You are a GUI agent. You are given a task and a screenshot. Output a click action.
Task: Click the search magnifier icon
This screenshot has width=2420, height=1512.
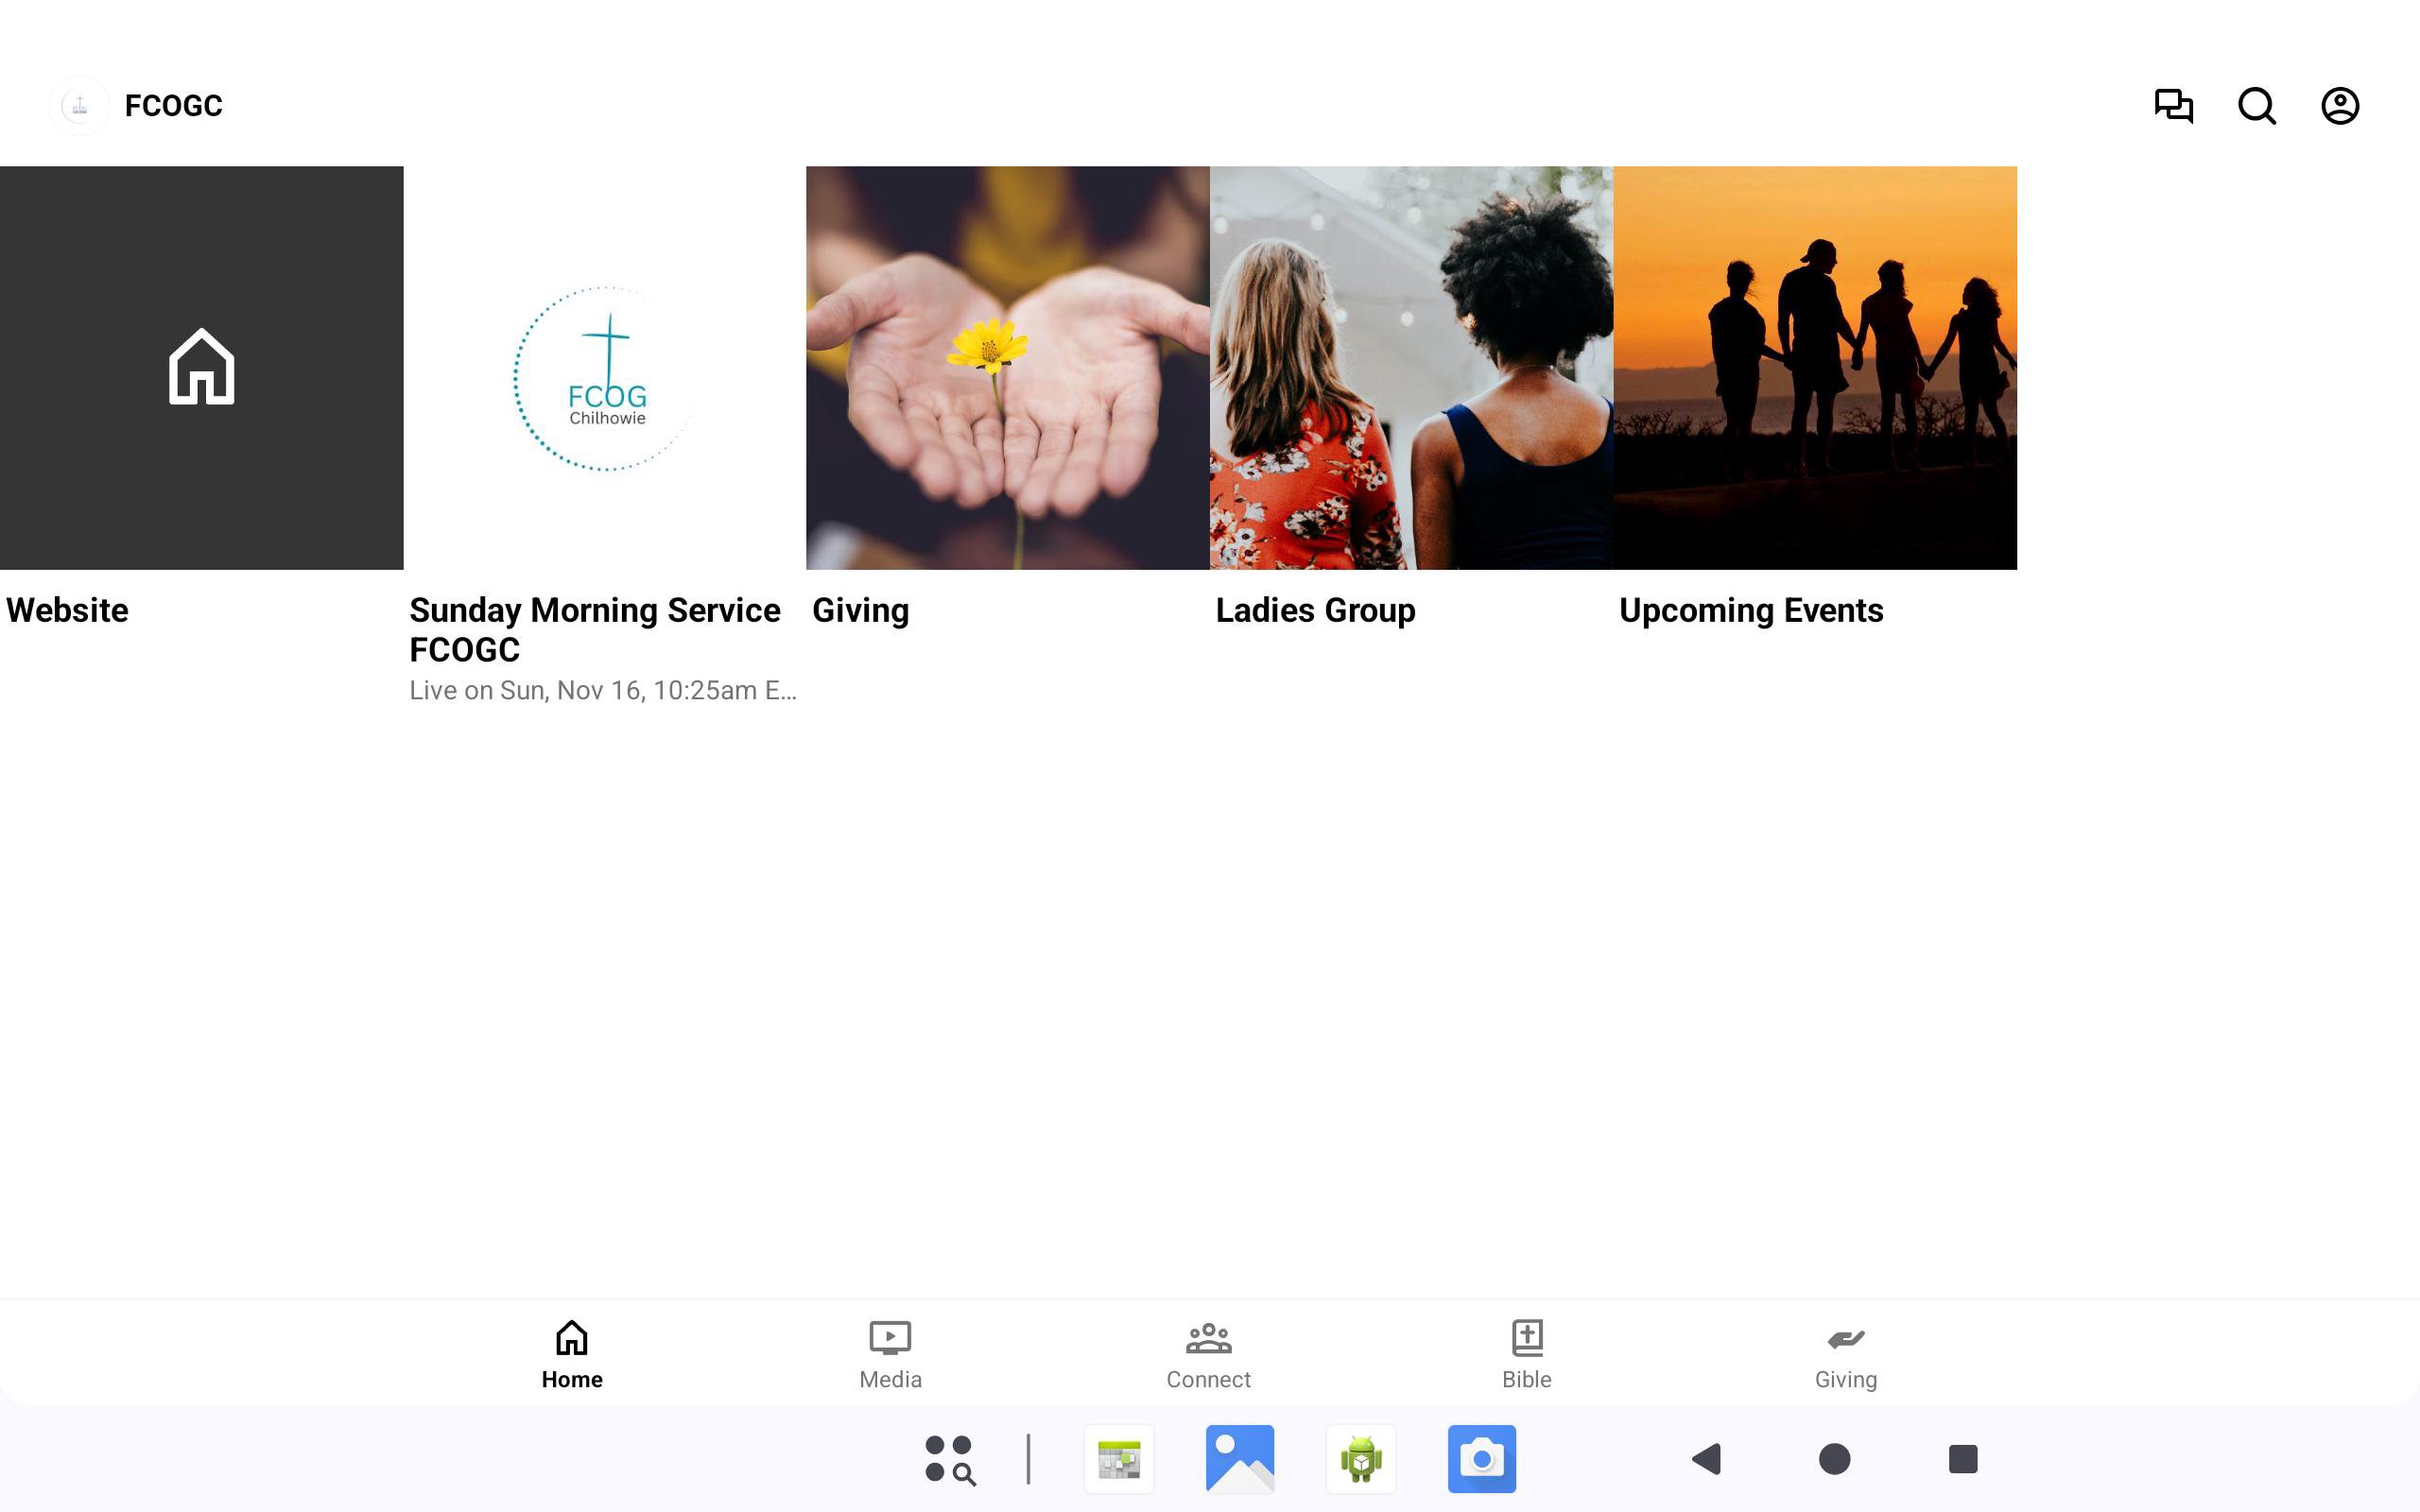click(x=2256, y=105)
